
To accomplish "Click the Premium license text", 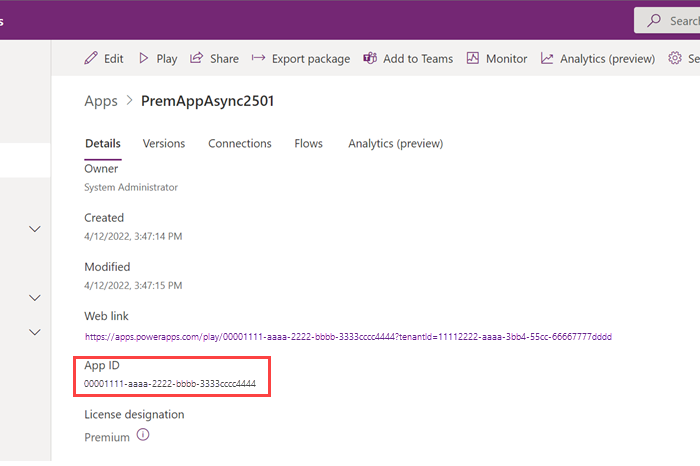I will [x=107, y=437].
